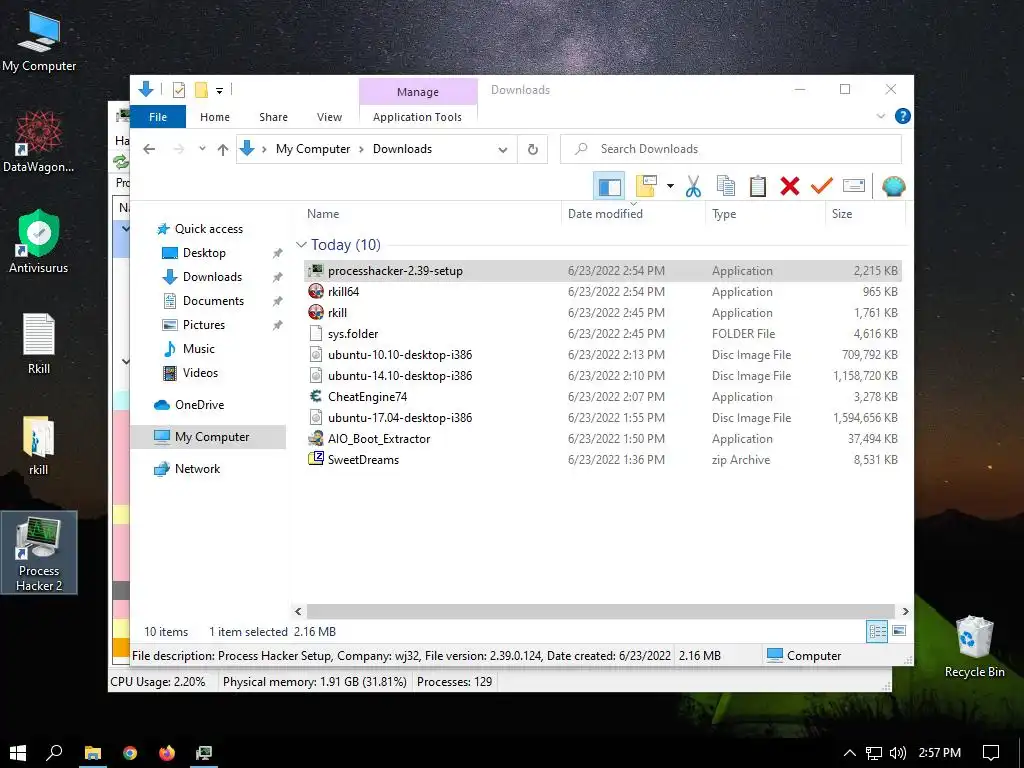Click the orange checkmark Properties icon
The height and width of the screenshot is (768, 1024).
click(822, 187)
